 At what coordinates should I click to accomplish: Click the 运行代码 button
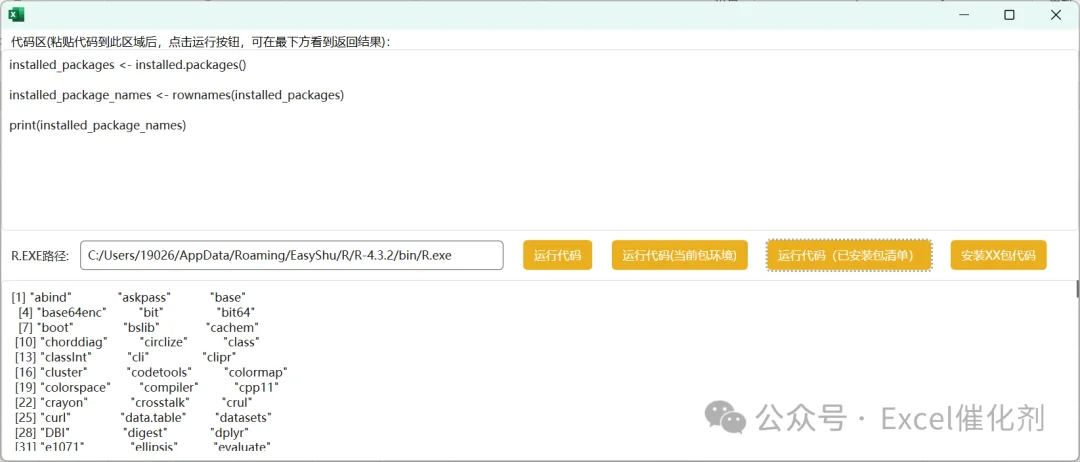[x=557, y=255]
